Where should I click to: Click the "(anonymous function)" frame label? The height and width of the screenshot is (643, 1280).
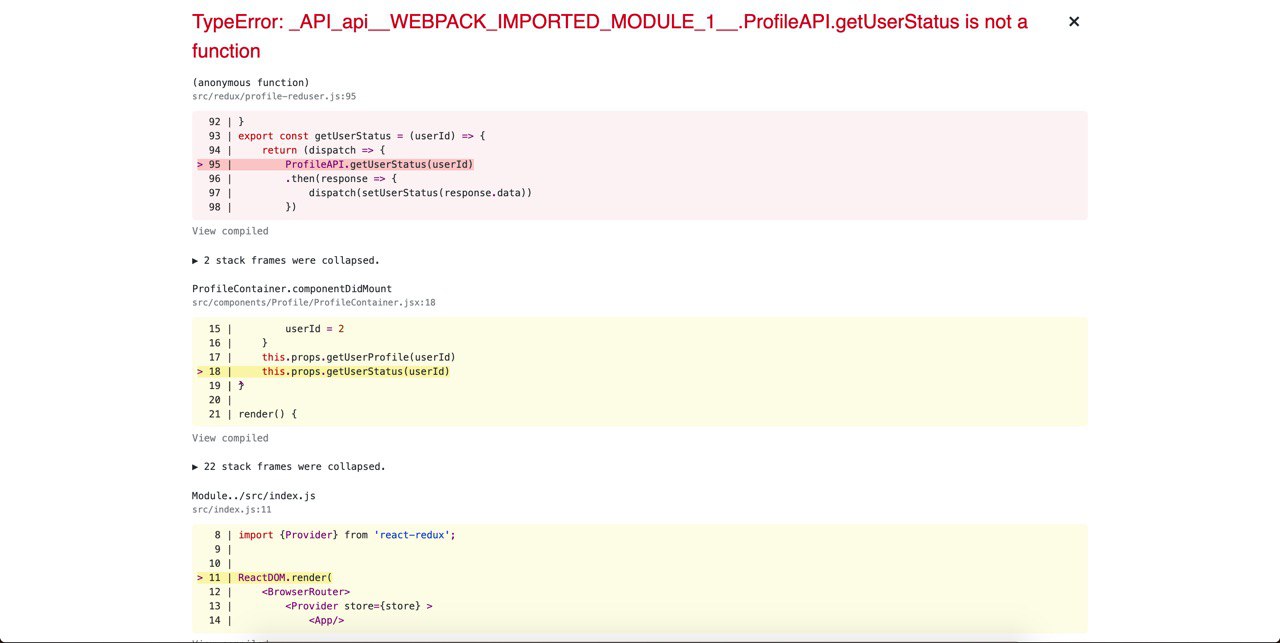(251, 83)
